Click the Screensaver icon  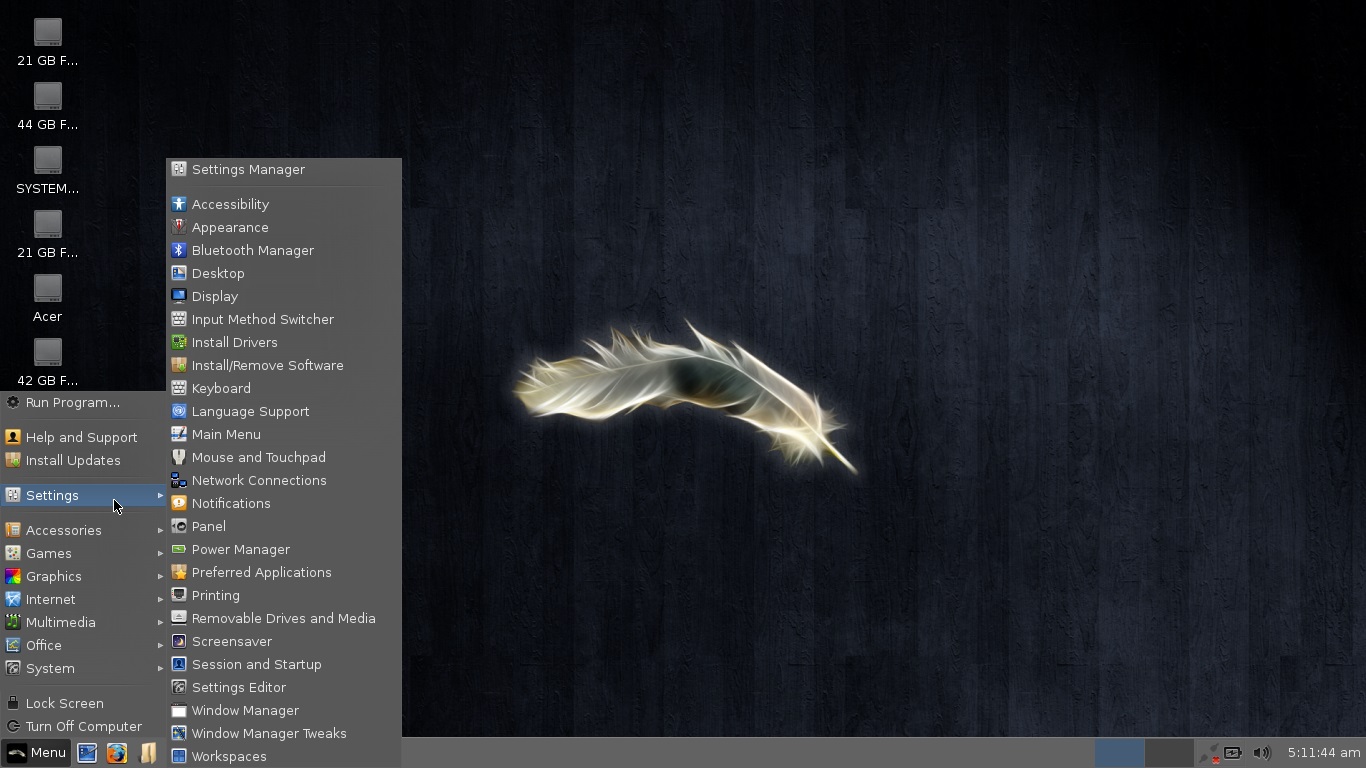click(179, 641)
